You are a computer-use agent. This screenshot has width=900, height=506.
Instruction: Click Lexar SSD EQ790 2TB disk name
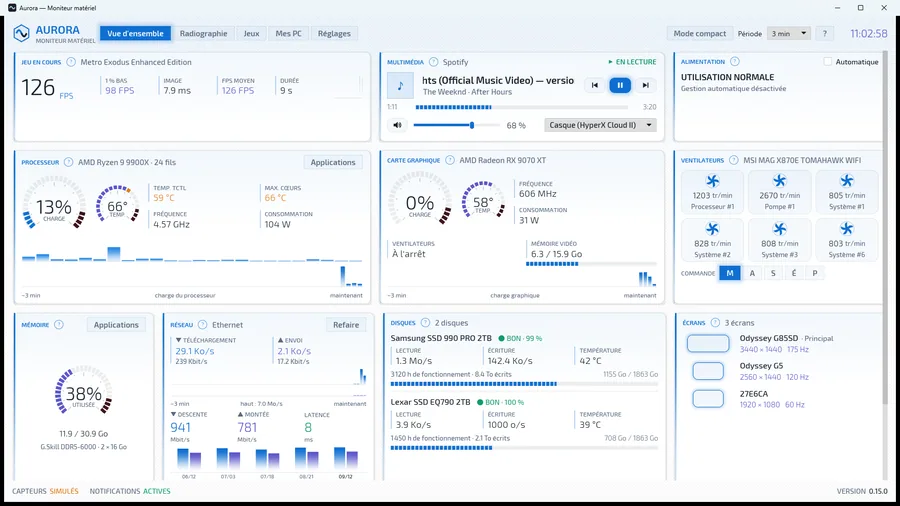click(x=430, y=402)
